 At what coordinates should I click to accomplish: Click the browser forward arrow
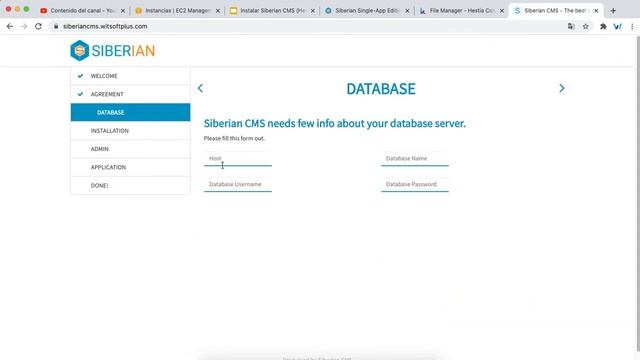coord(24,26)
